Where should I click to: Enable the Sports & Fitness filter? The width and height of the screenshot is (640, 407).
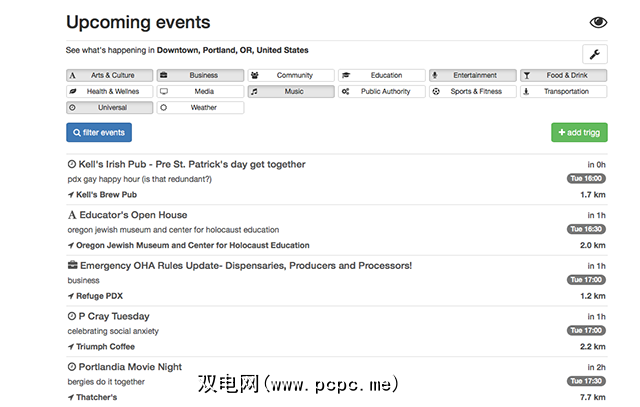pyautogui.click(x=472, y=91)
